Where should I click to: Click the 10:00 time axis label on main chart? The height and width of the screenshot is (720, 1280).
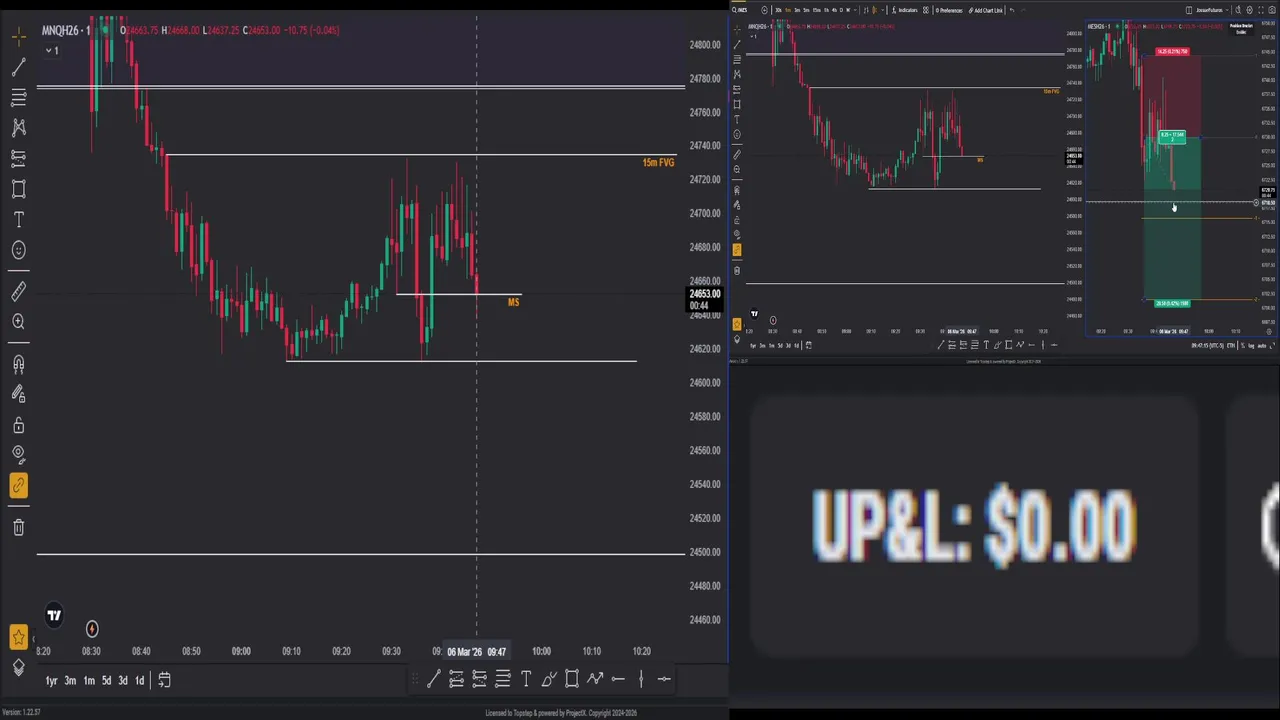(x=541, y=651)
